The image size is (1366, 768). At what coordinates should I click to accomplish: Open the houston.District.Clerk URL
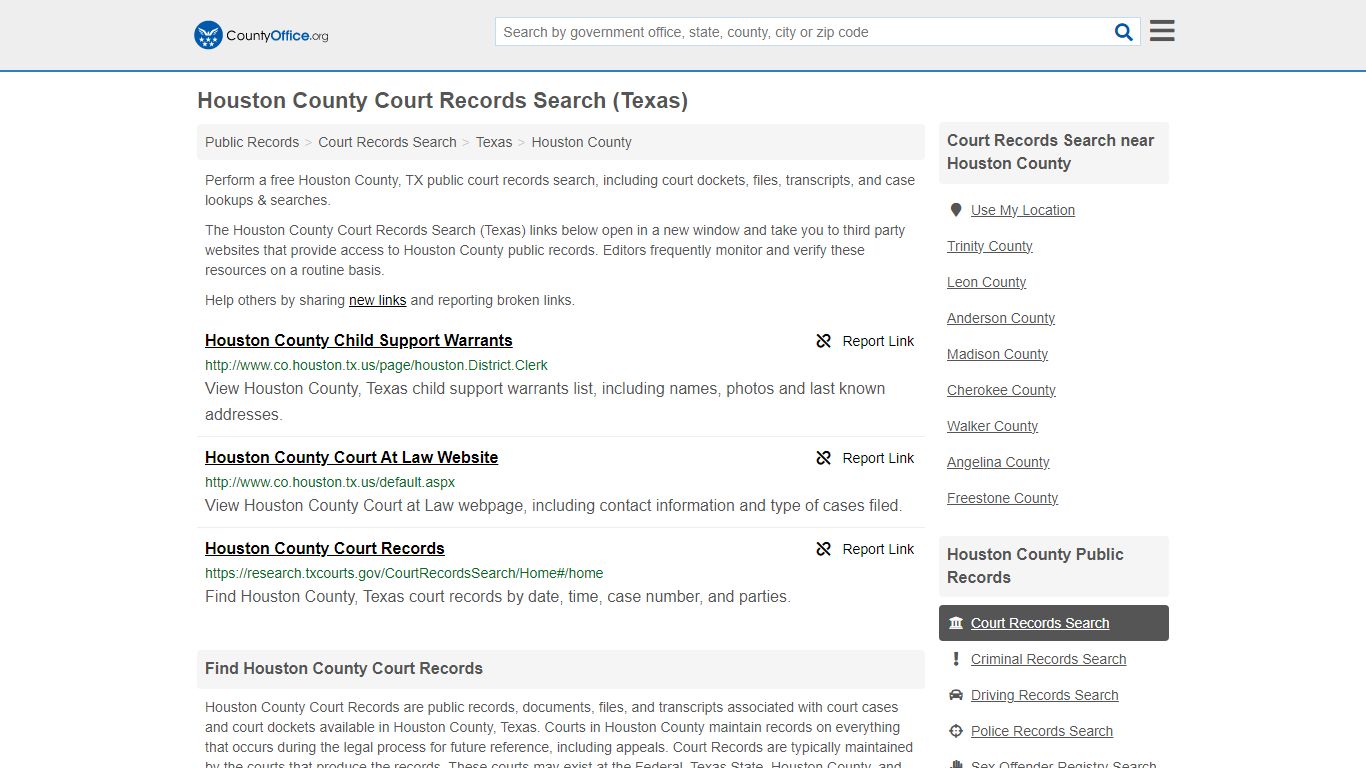tap(376, 365)
